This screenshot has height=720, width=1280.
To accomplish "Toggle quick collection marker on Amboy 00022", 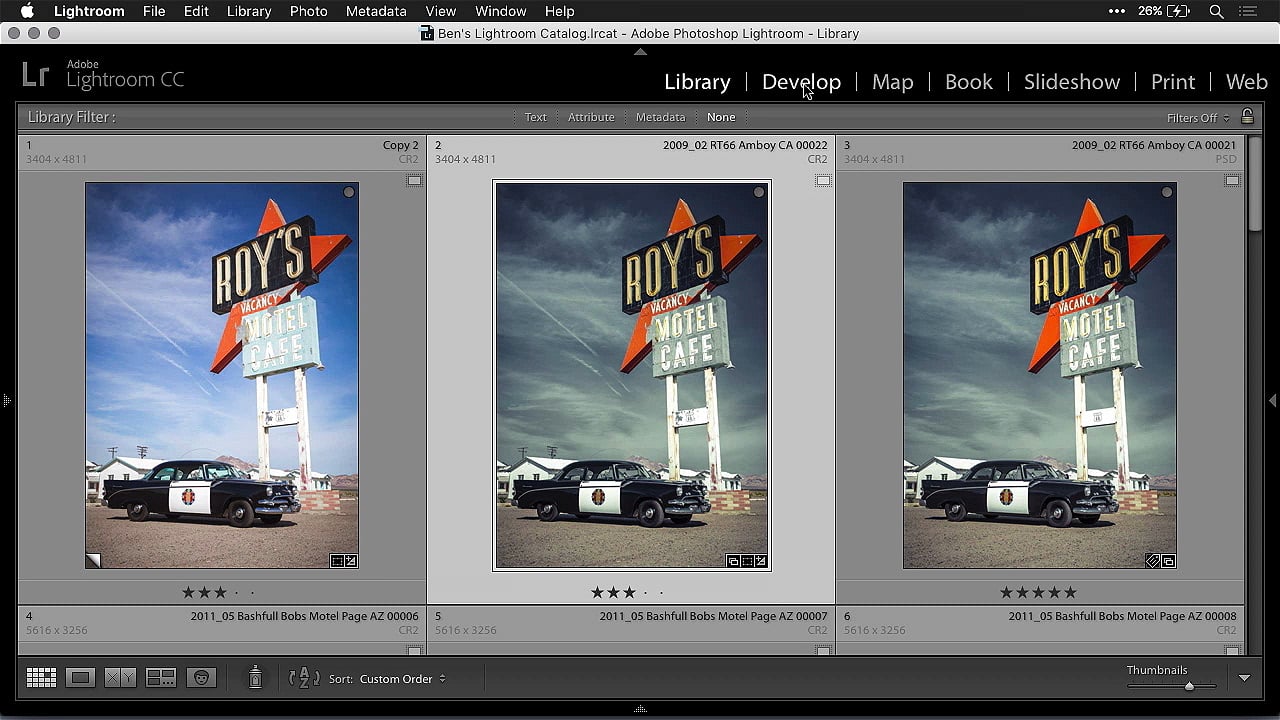I will (759, 192).
